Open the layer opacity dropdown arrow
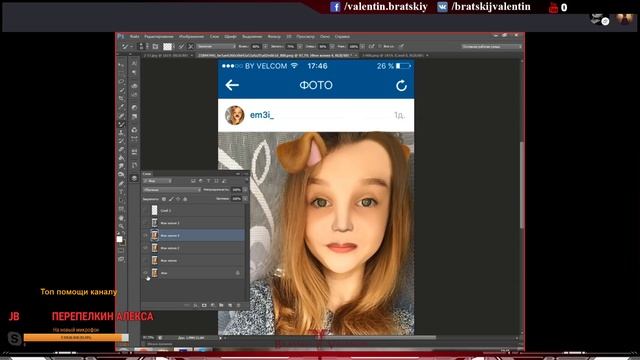Viewport: 640px width, 360px height. (x=246, y=190)
